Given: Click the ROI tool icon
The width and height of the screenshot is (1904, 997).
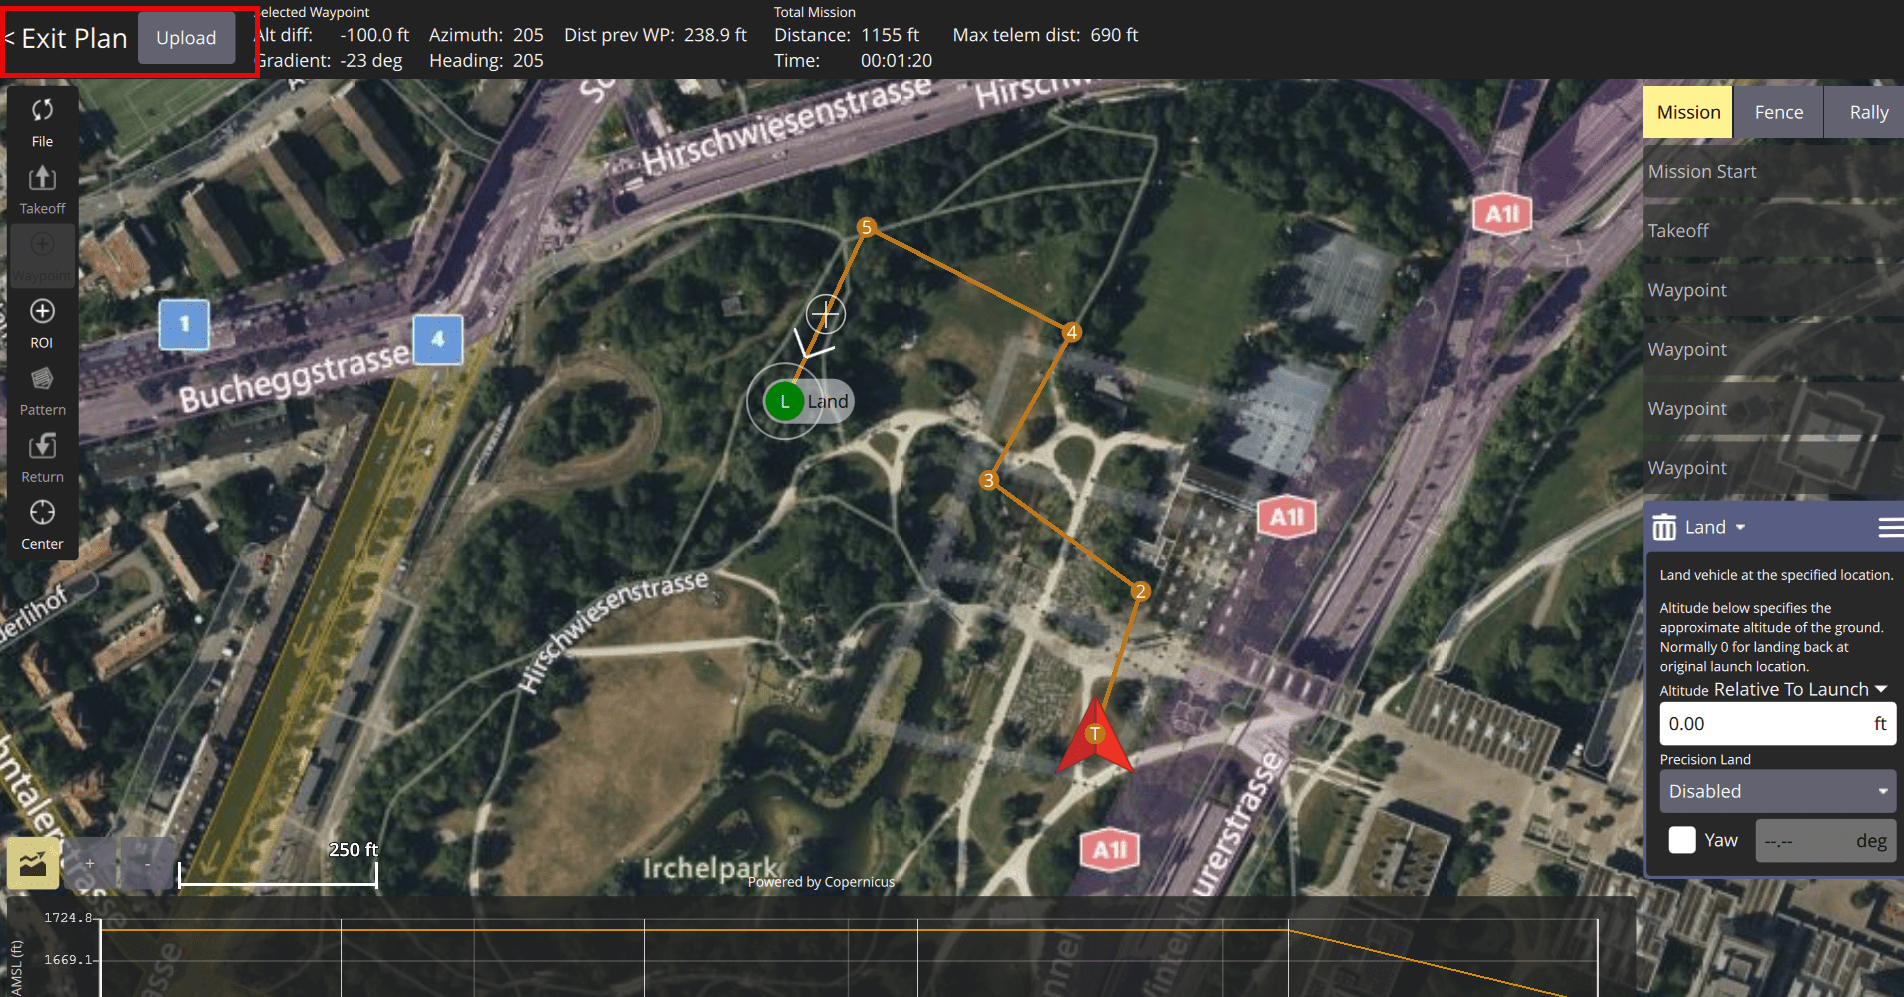Looking at the screenshot, I should (x=42, y=322).
